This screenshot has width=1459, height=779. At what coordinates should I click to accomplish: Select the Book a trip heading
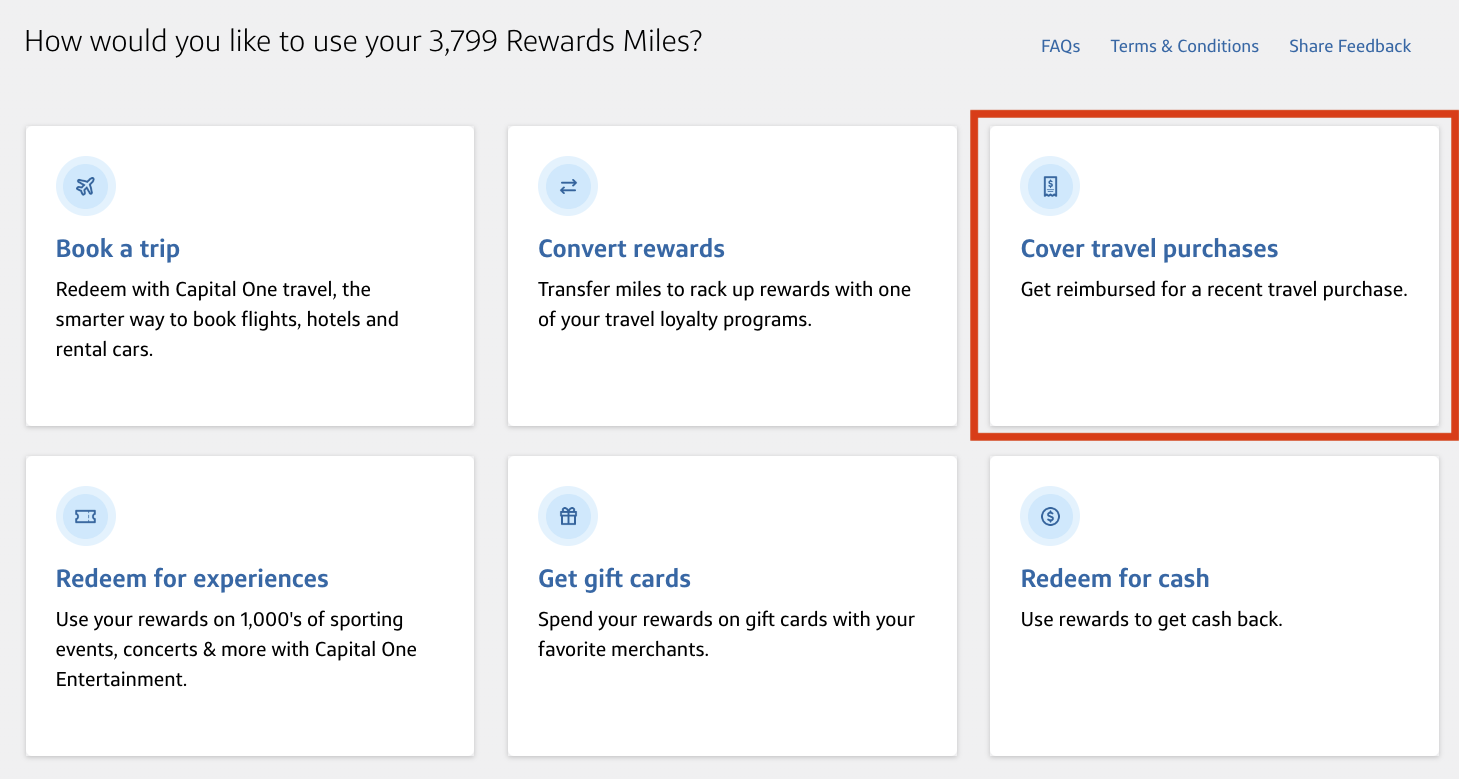(118, 248)
